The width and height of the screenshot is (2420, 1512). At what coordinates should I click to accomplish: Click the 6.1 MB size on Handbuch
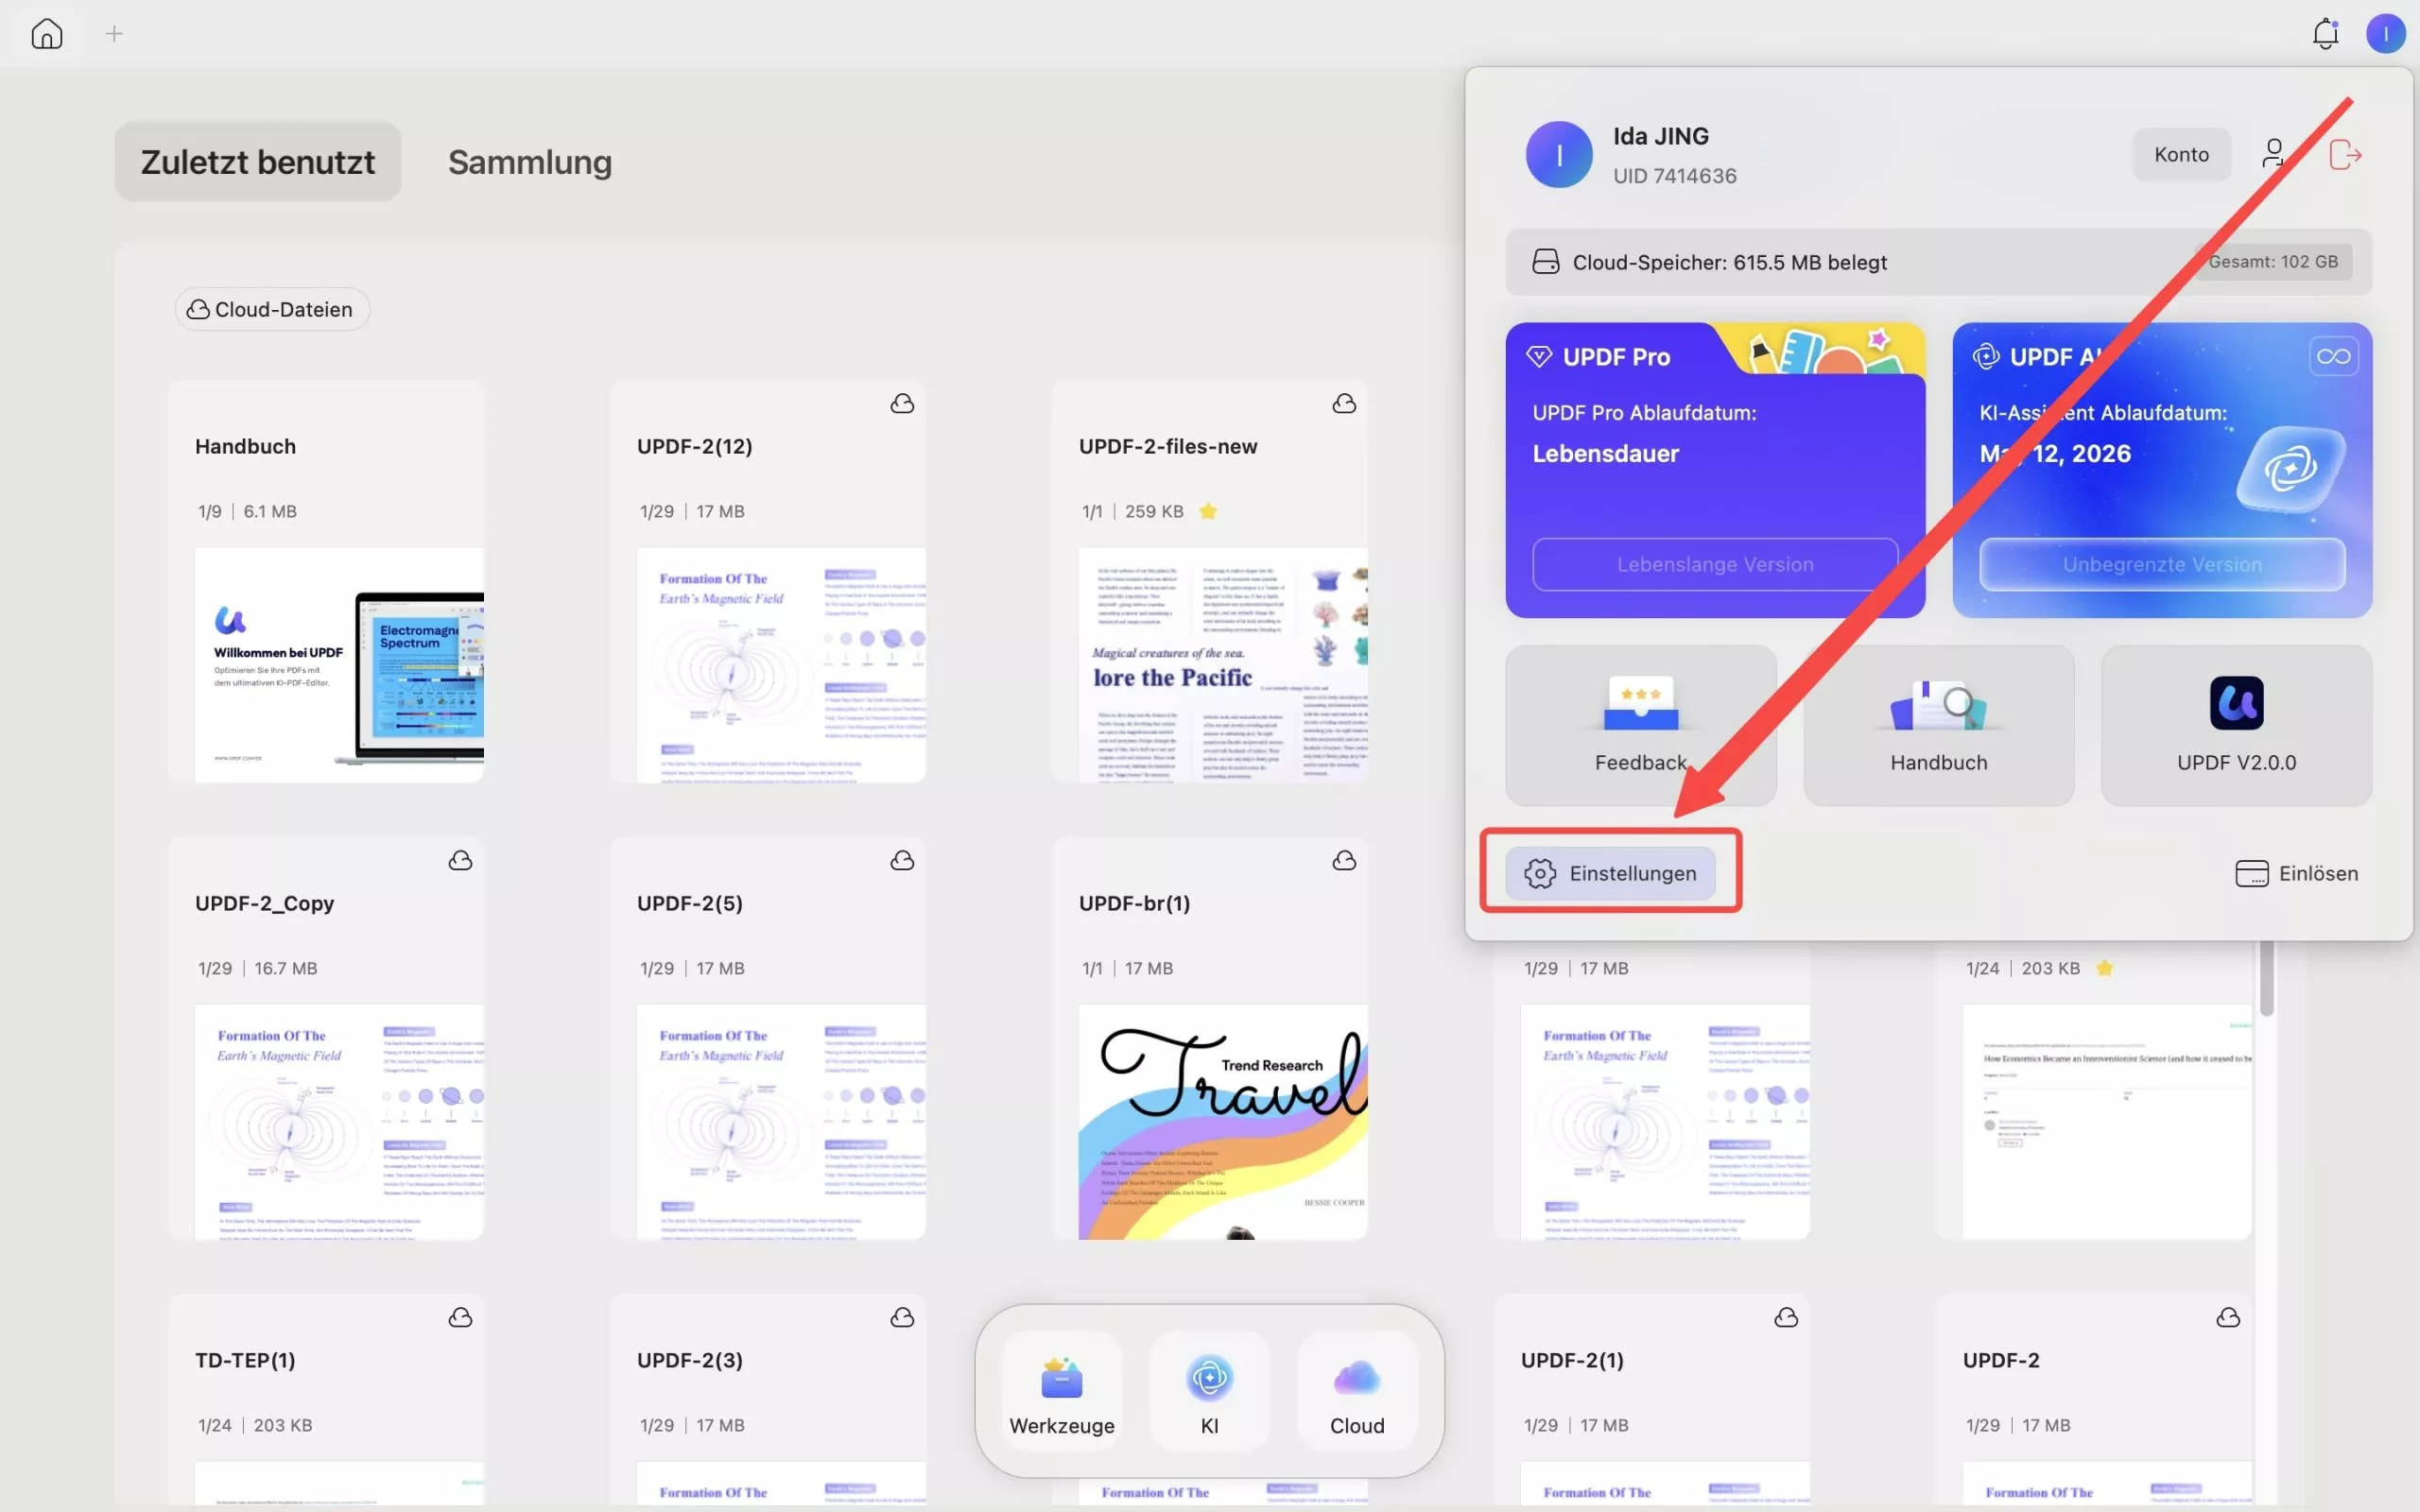point(270,511)
